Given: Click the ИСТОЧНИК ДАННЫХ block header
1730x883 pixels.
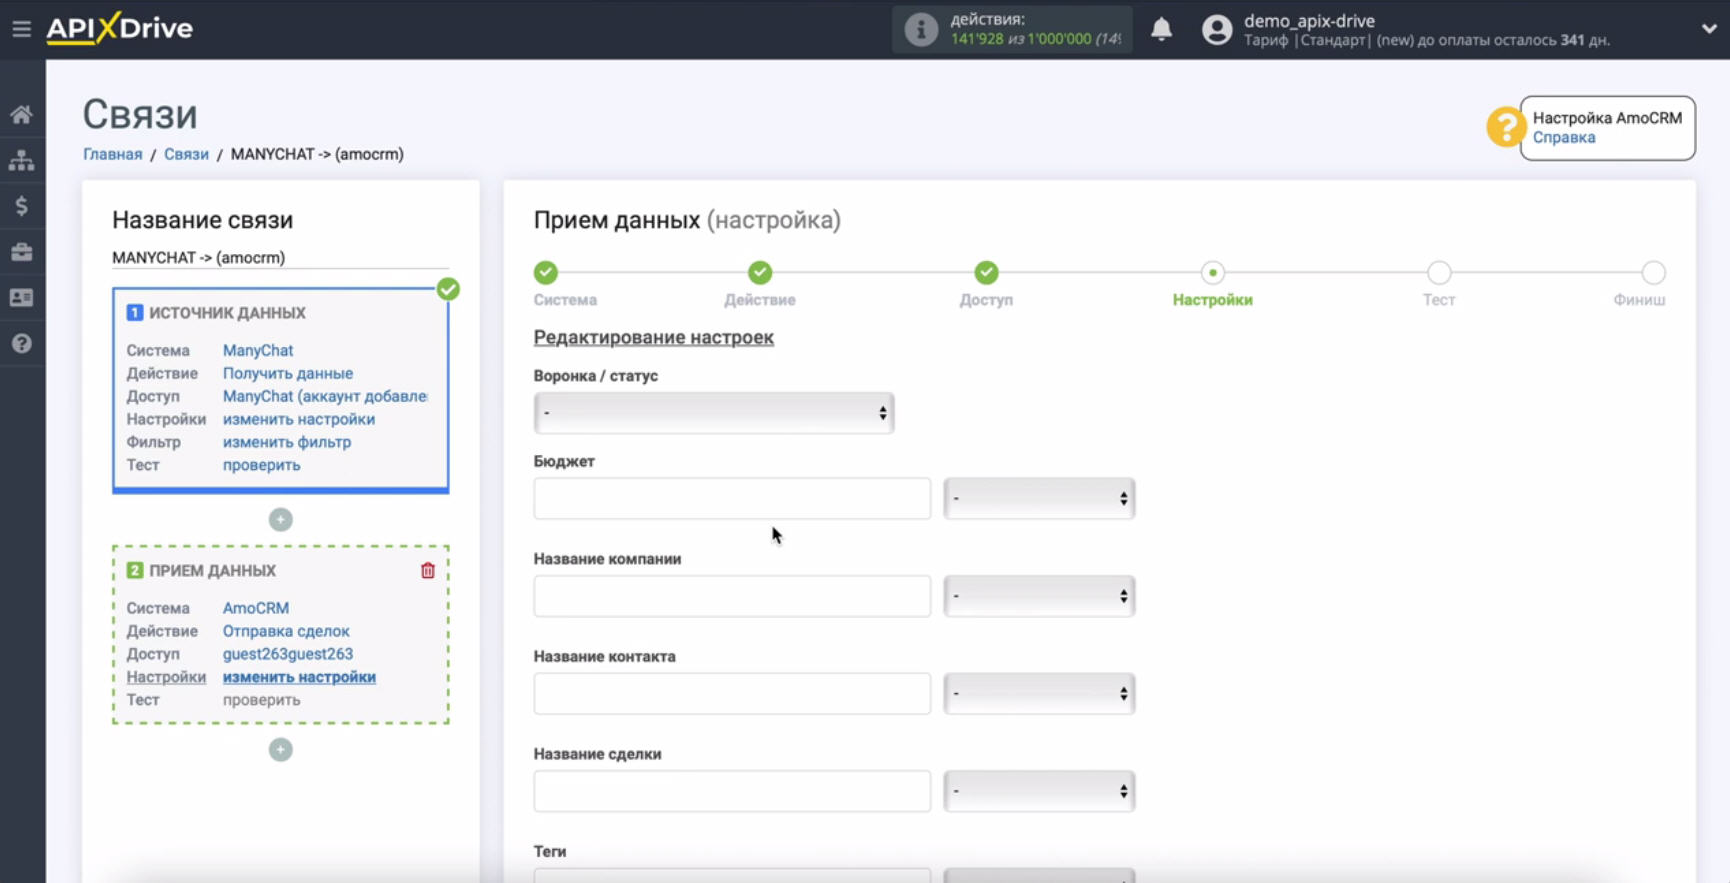Looking at the screenshot, I should [227, 313].
